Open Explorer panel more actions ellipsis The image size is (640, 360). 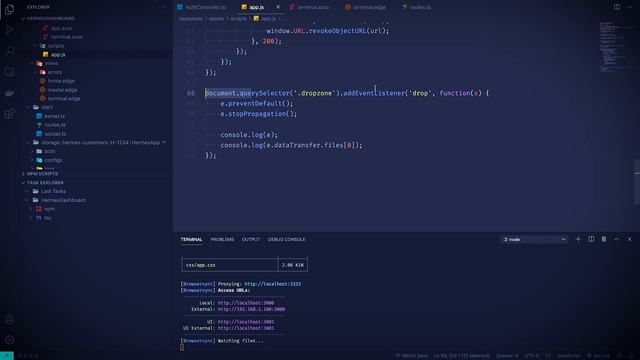tap(162, 7)
